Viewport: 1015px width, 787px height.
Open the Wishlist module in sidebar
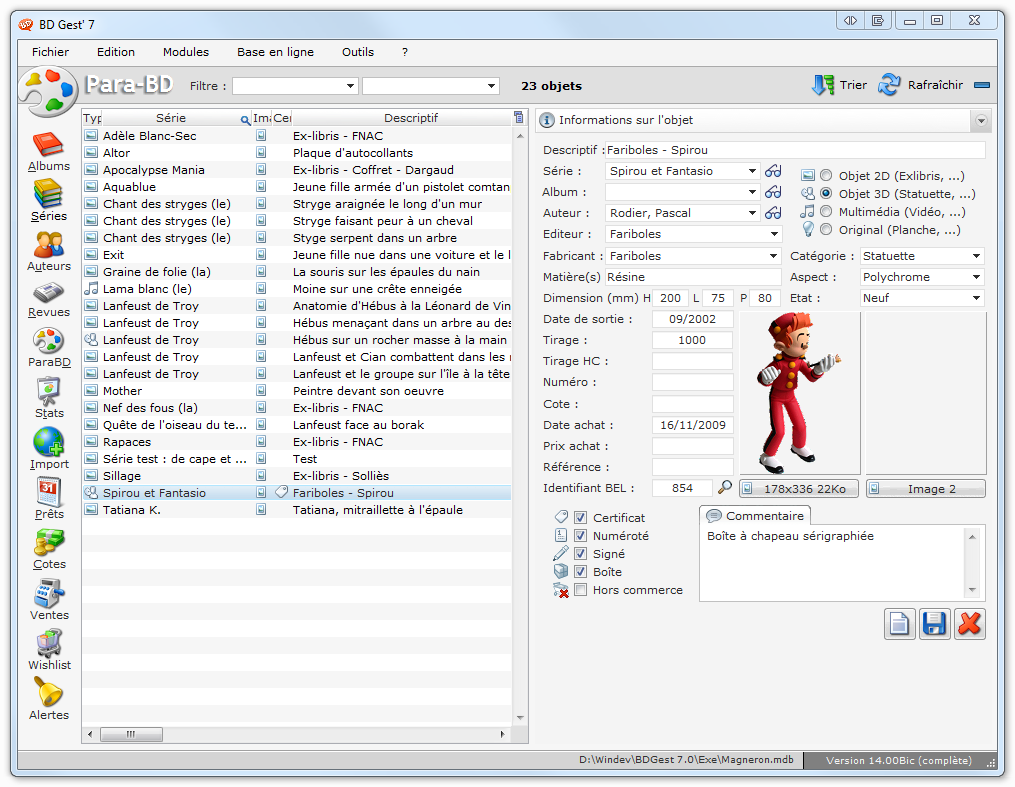[x=49, y=650]
